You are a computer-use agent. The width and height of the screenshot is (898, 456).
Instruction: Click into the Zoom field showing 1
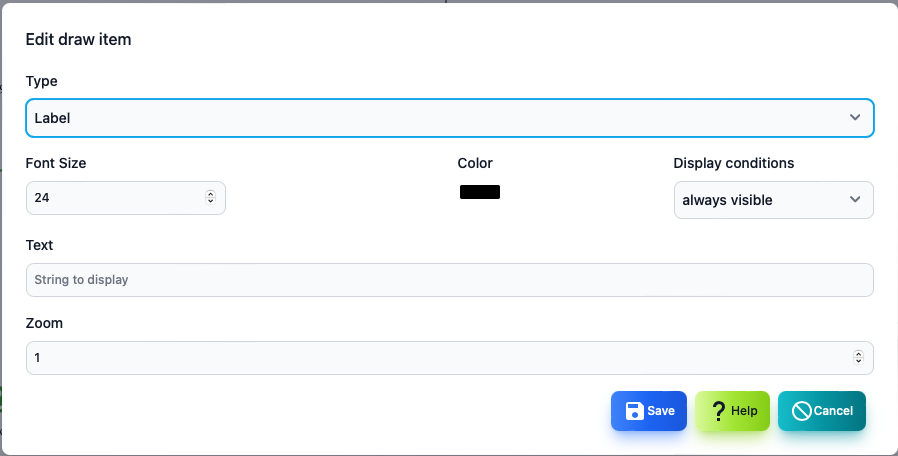[x=450, y=358]
